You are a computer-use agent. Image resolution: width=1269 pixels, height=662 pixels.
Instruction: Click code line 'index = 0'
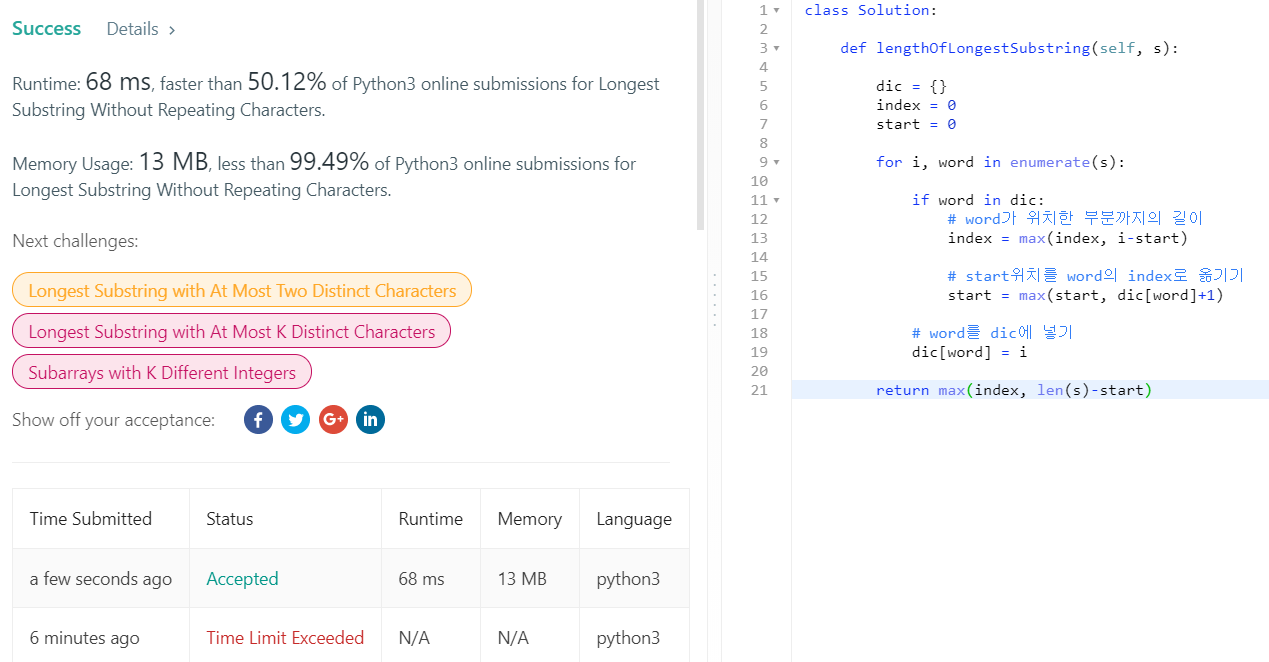[x=916, y=105]
